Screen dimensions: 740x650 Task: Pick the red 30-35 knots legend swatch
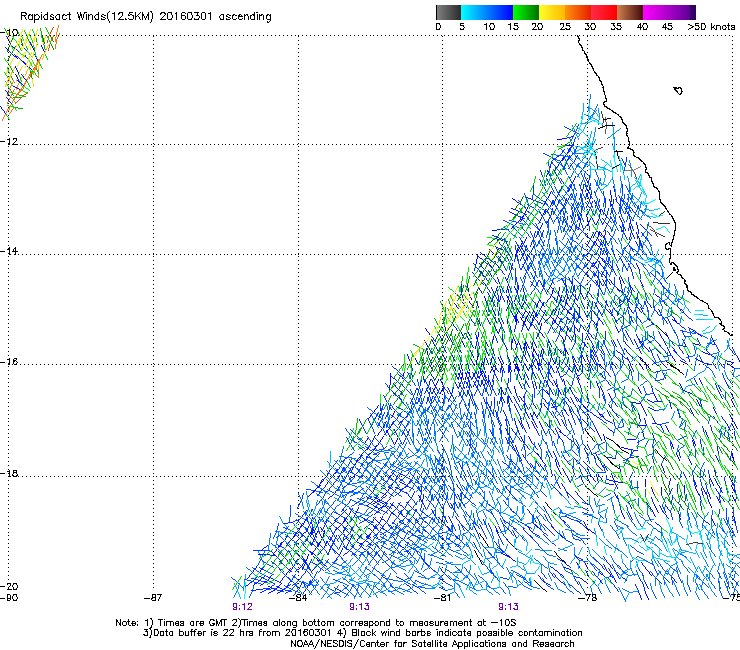[x=604, y=12]
